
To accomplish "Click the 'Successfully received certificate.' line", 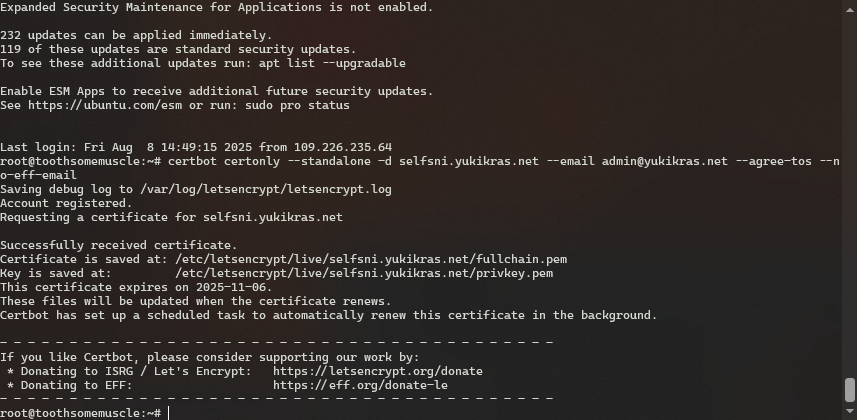I will pos(119,245).
